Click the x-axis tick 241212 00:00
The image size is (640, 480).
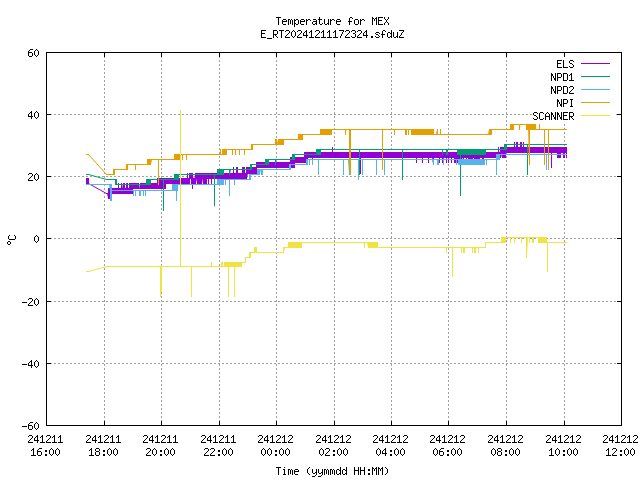pos(276,446)
